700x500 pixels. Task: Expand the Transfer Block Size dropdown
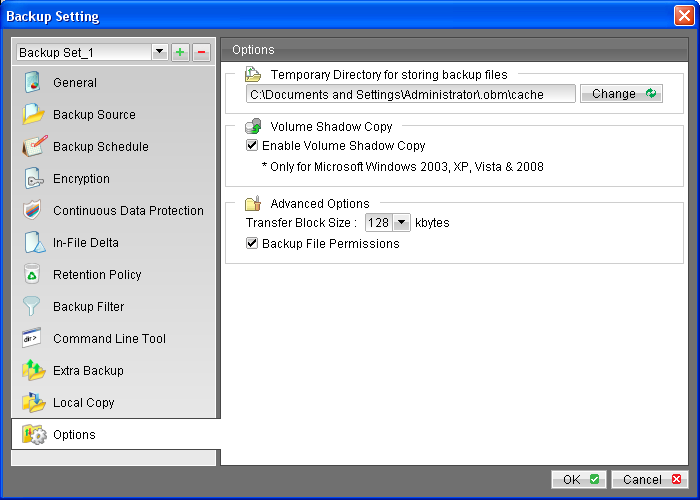401,223
